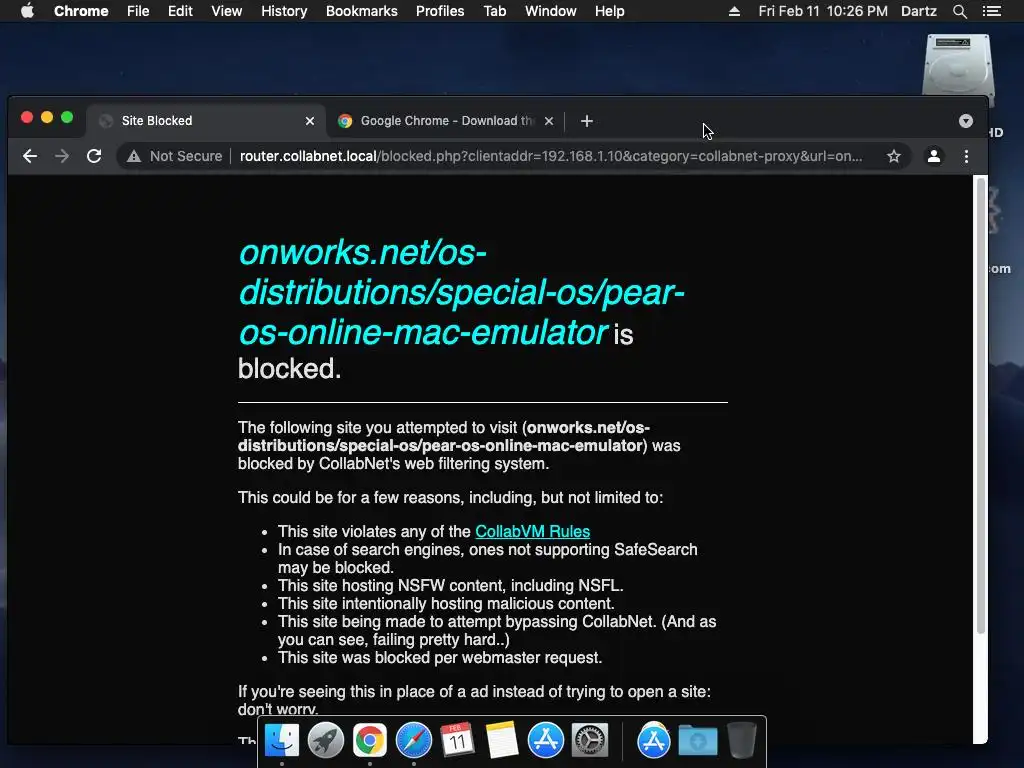Open Finder from the Dock
1024x768 pixels.
[282, 741]
